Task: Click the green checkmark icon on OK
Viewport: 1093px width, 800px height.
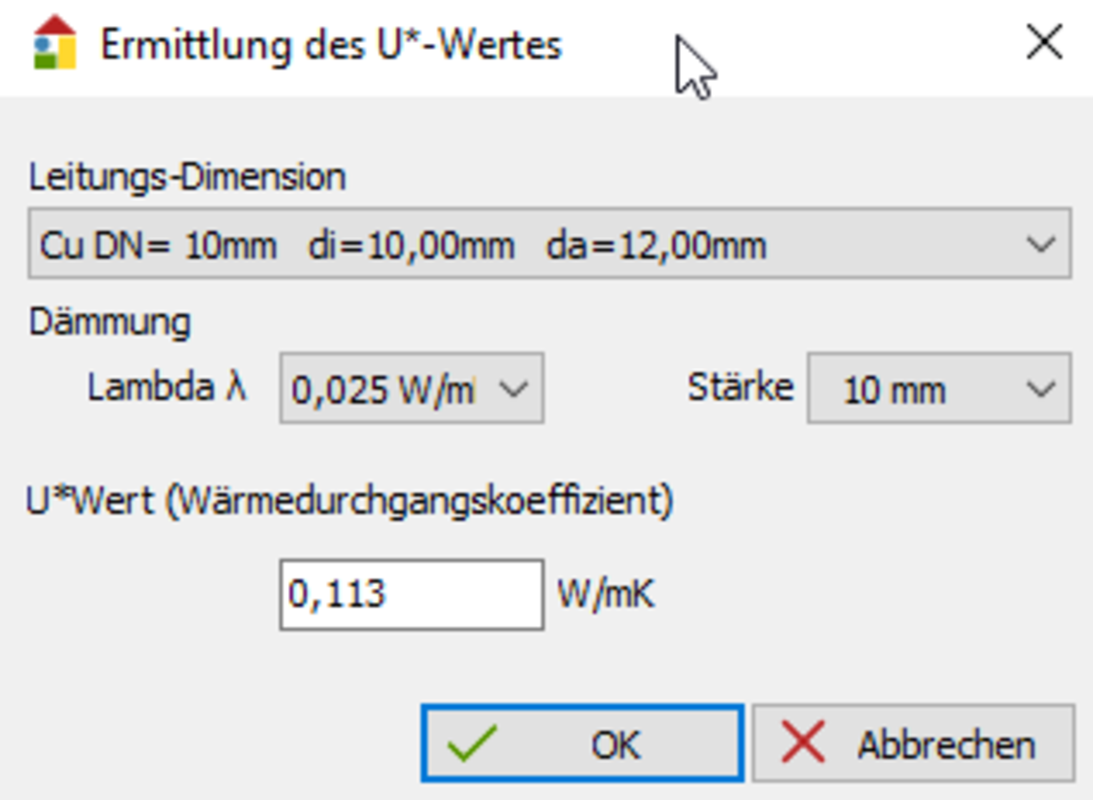Action: click(471, 744)
